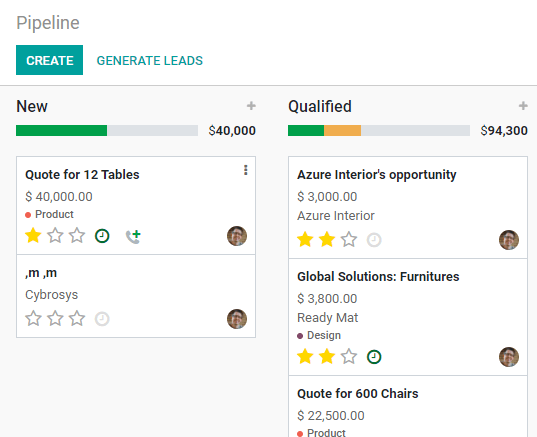Click avatar on Global Solutions: Furnitures card
This screenshot has height=437, width=537.
tap(509, 357)
